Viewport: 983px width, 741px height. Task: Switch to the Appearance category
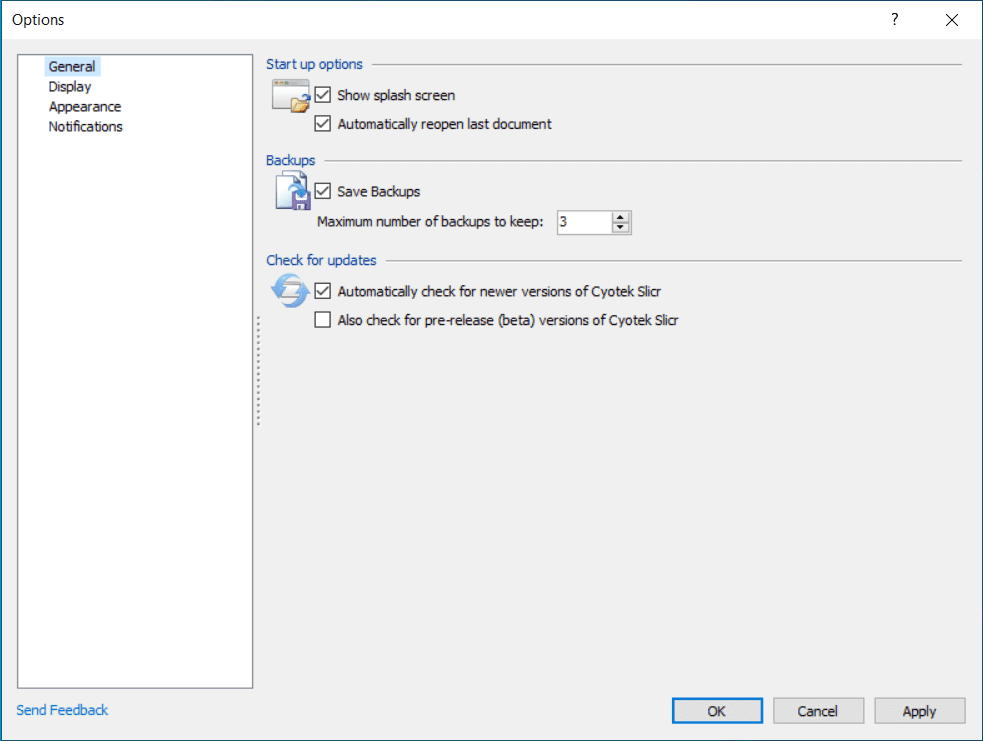pyautogui.click(x=85, y=107)
